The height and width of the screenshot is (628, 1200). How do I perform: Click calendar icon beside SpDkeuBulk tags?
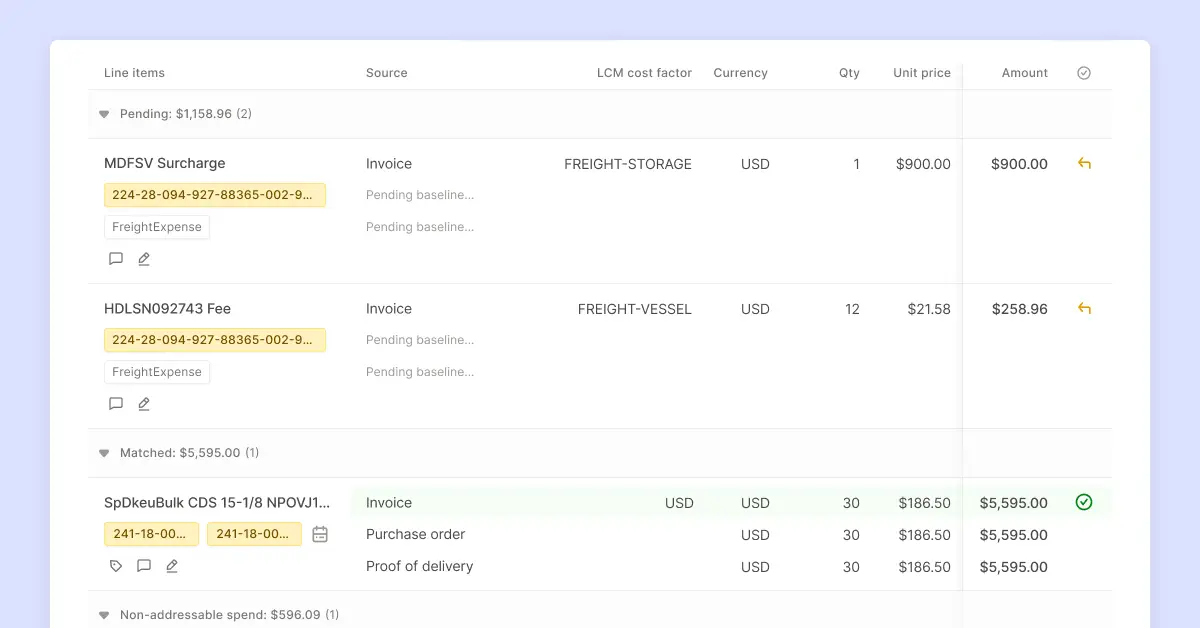[x=320, y=534]
